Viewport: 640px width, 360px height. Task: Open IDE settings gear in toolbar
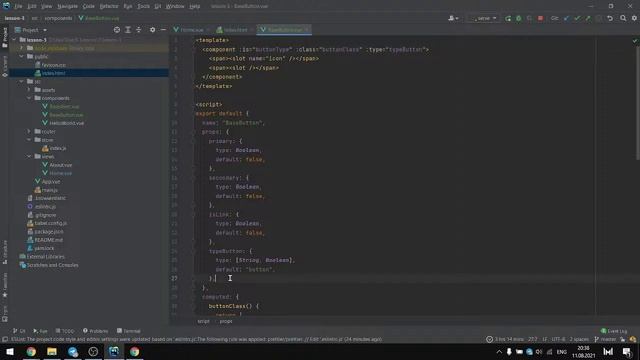(x=634, y=18)
